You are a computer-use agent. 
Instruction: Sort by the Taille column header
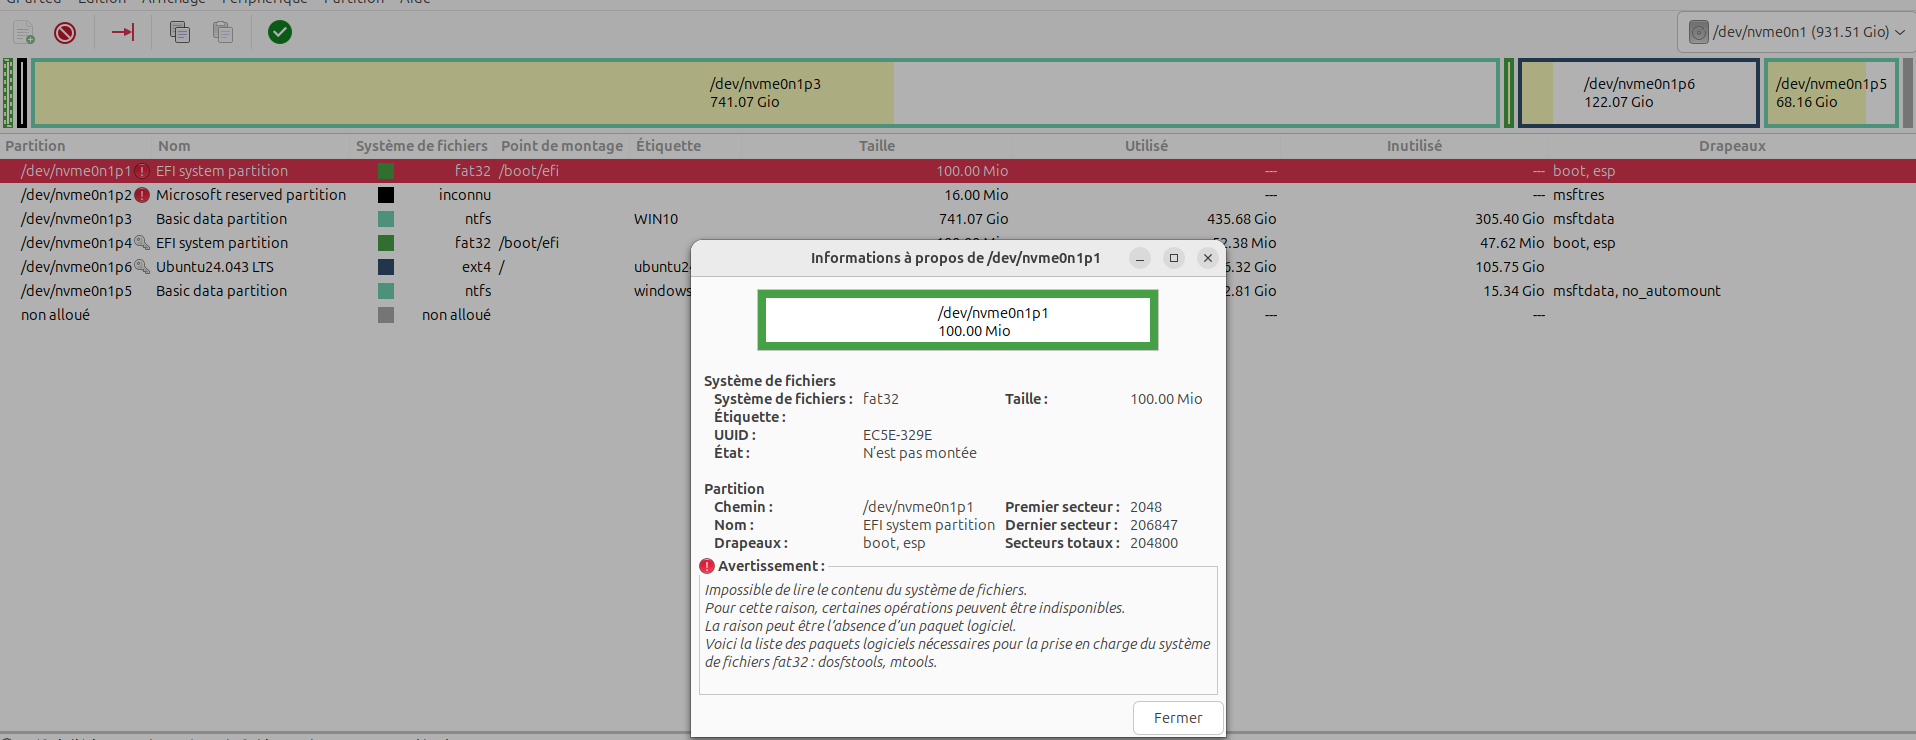pos(877,146)
